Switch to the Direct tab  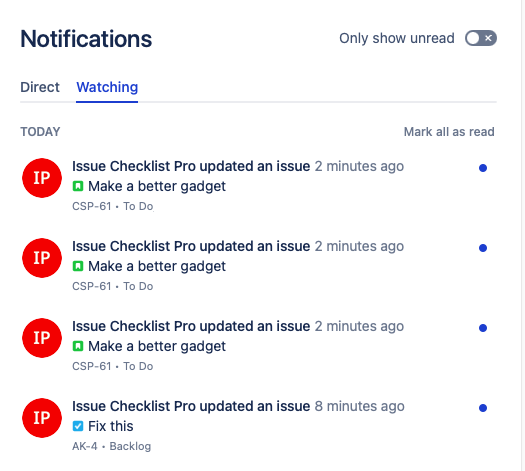(x=40, y=87)
